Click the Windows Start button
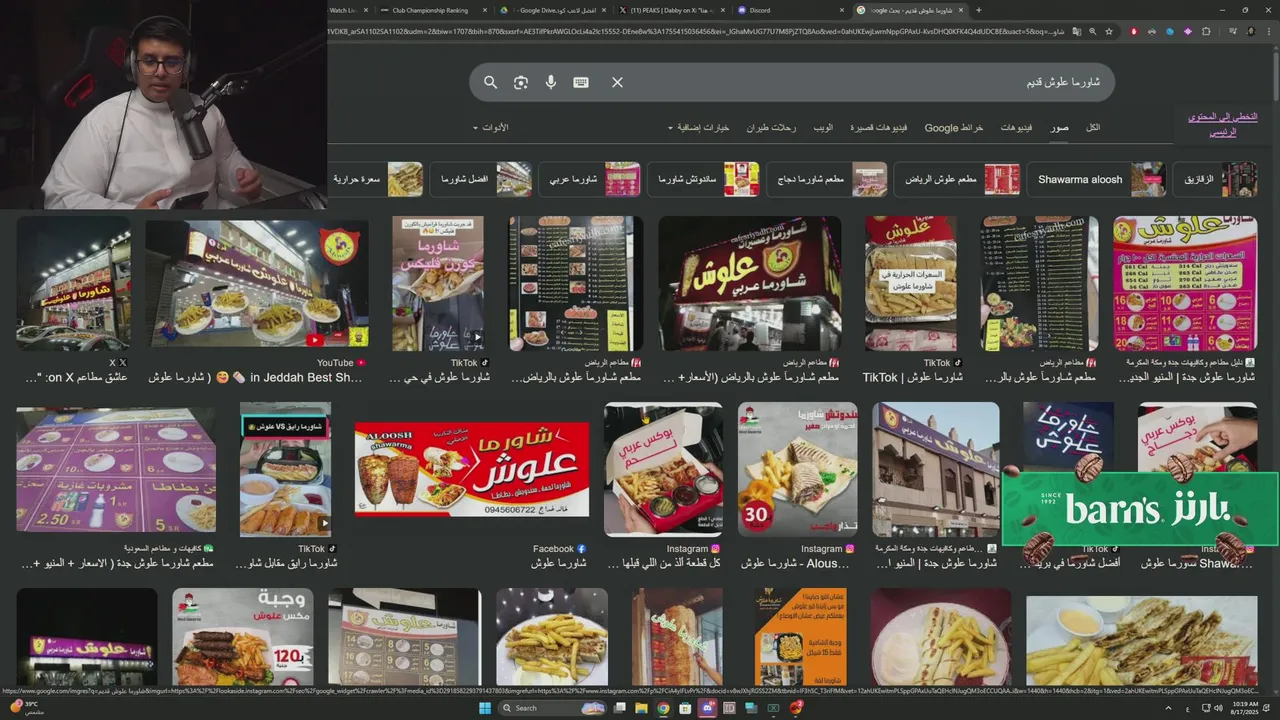The width and height of the screenshot is (1280, 720). coord(485,708)
